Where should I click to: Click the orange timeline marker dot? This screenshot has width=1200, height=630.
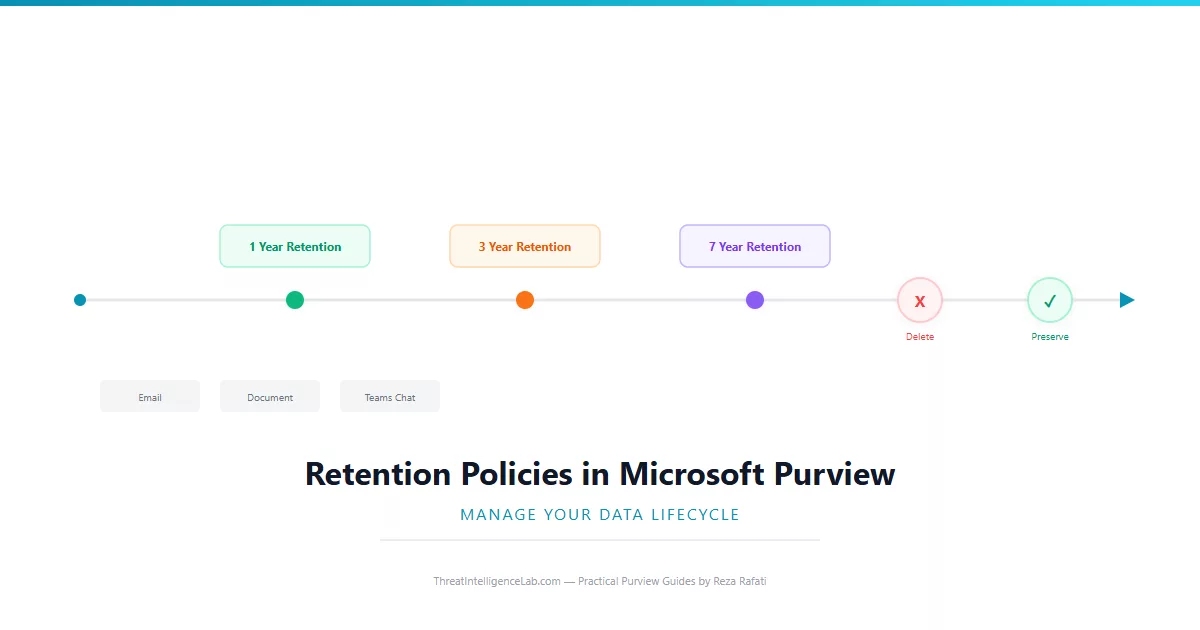pyautogui.click(x=525, y=300)
